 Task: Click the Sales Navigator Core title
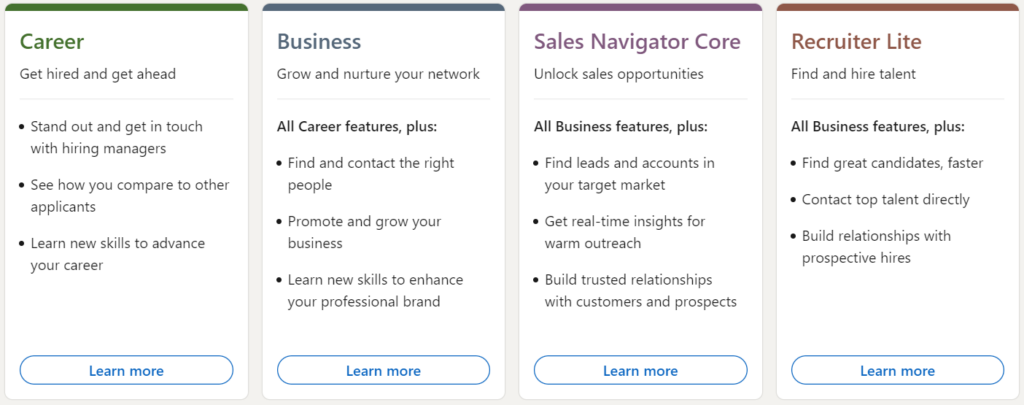(x=637, y=42)
